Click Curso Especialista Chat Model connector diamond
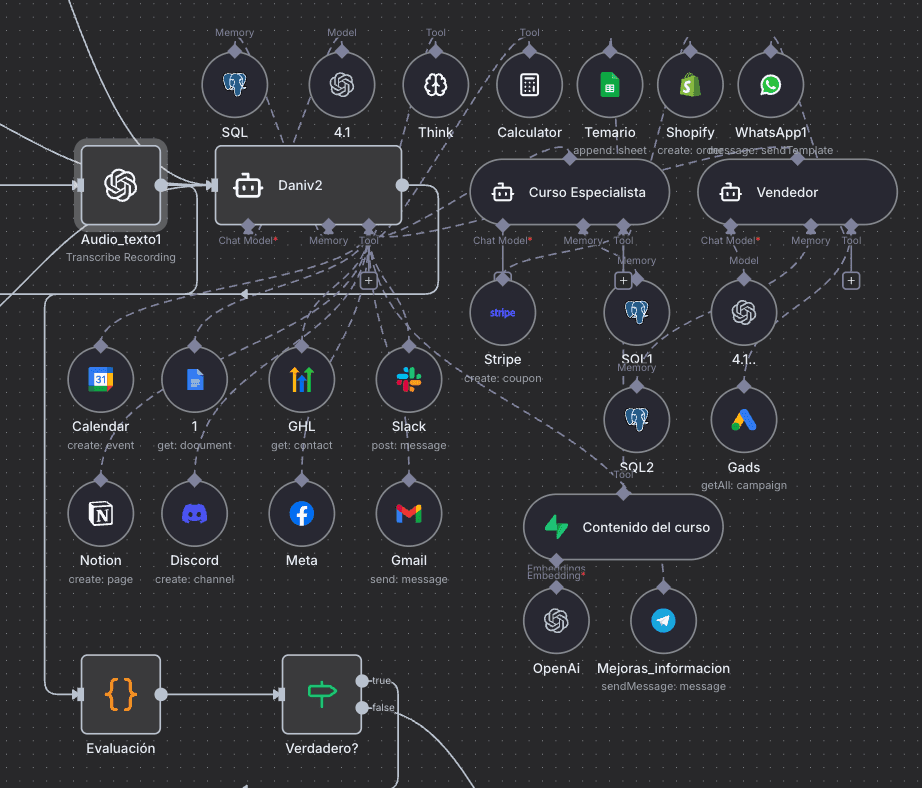This screenshot has height=788, width=922. tap(503, 225)
